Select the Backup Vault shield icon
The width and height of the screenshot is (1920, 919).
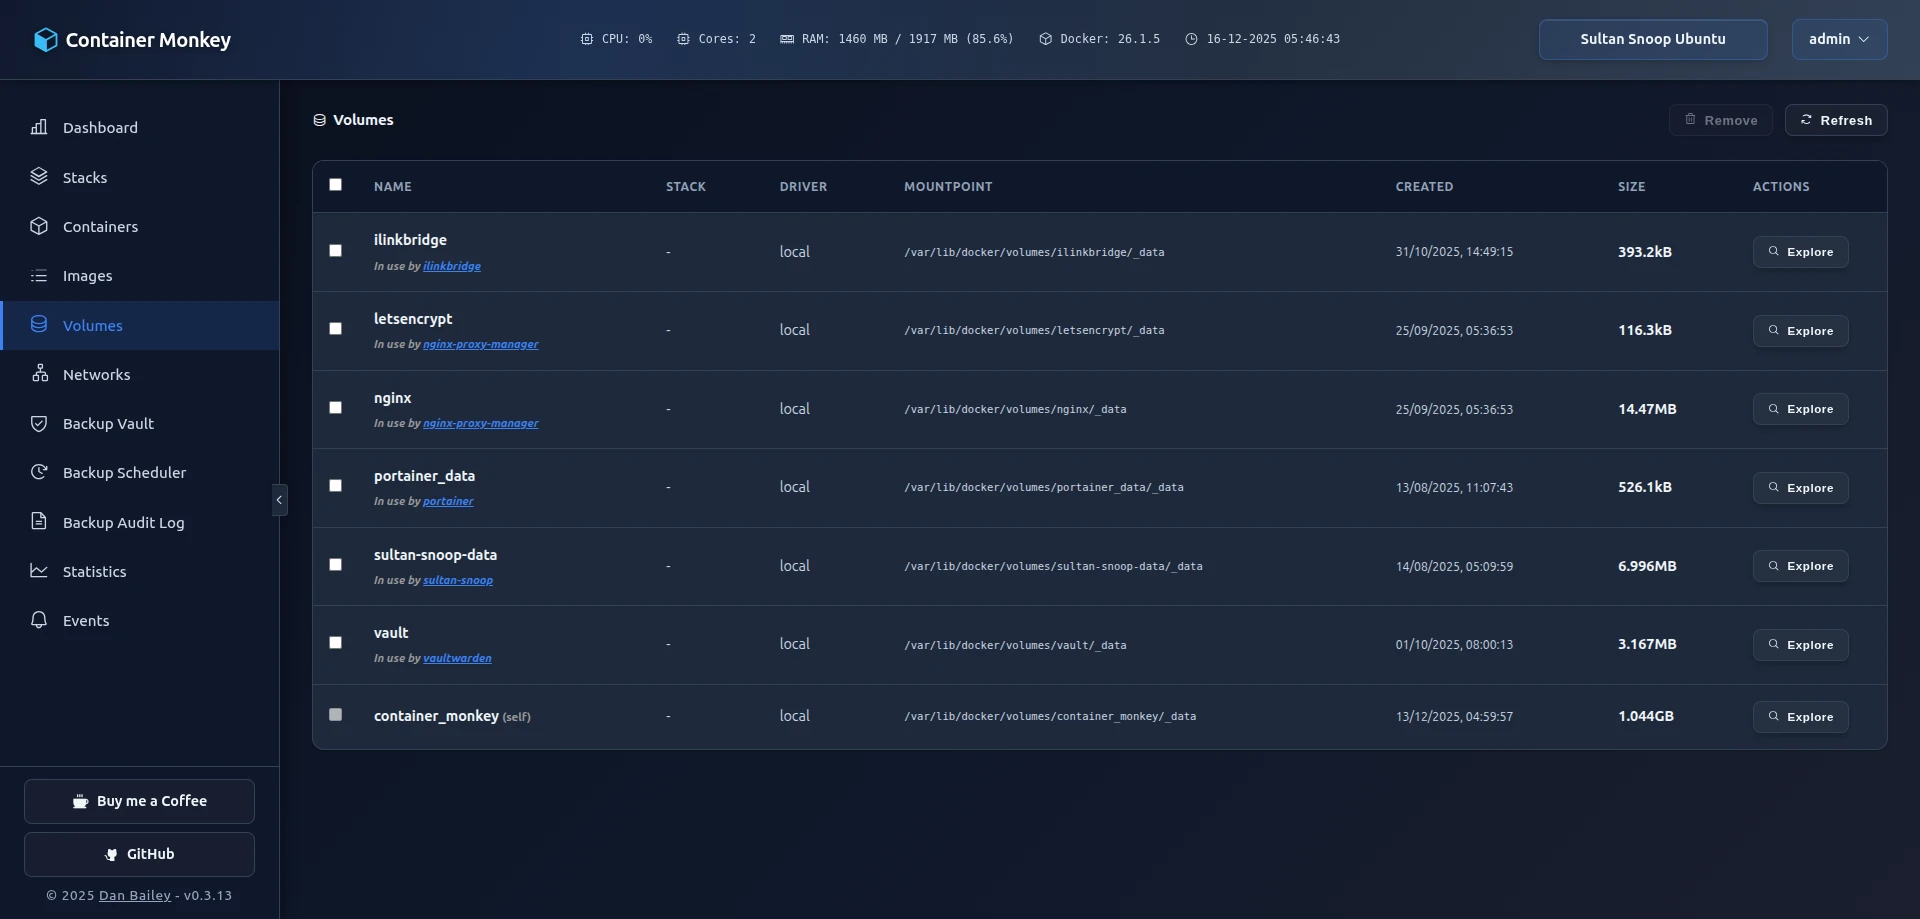(39, 423)
